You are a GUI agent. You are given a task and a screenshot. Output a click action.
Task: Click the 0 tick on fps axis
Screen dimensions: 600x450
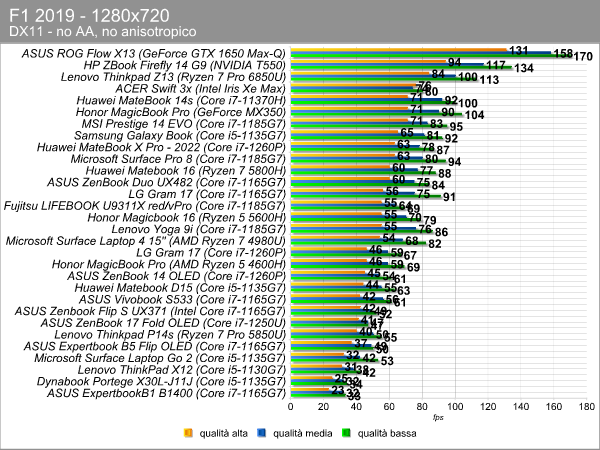pos(290,407)
